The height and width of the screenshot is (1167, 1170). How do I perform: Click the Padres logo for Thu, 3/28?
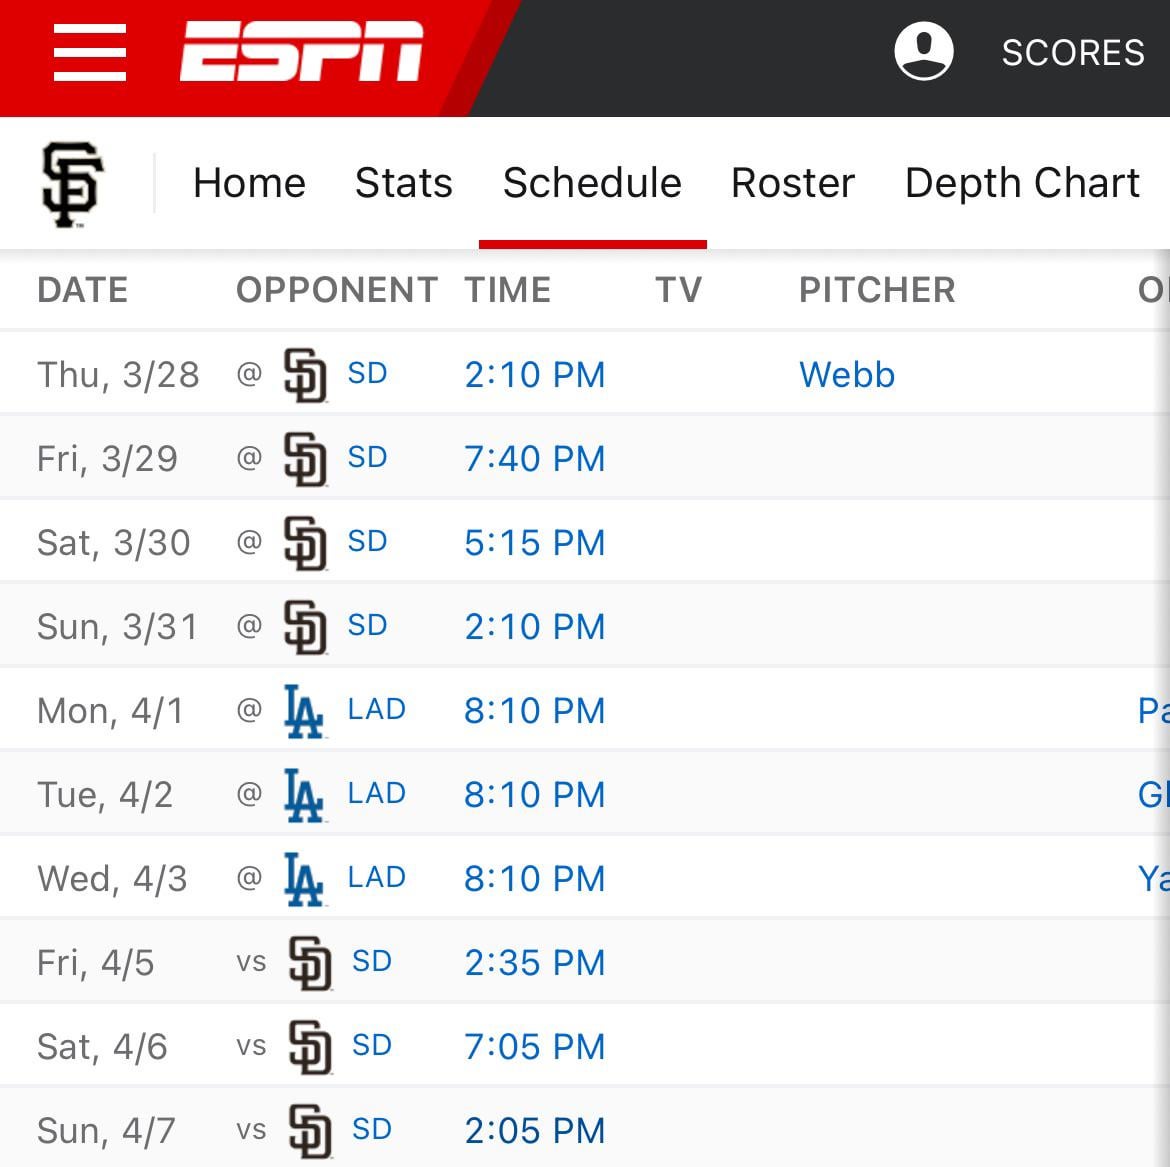[305, 375]
